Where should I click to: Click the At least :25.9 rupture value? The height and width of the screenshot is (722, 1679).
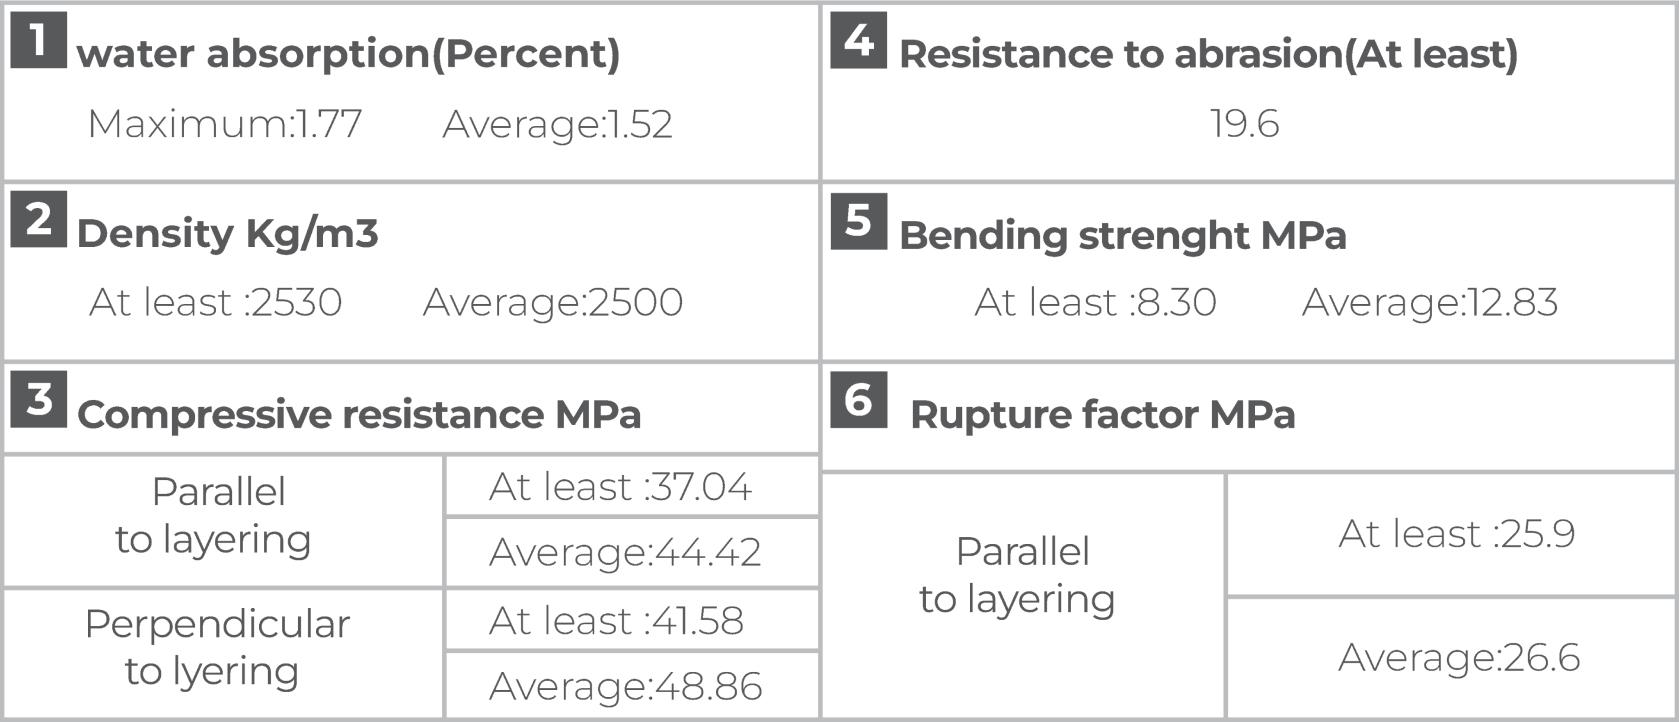(1457, 534)
